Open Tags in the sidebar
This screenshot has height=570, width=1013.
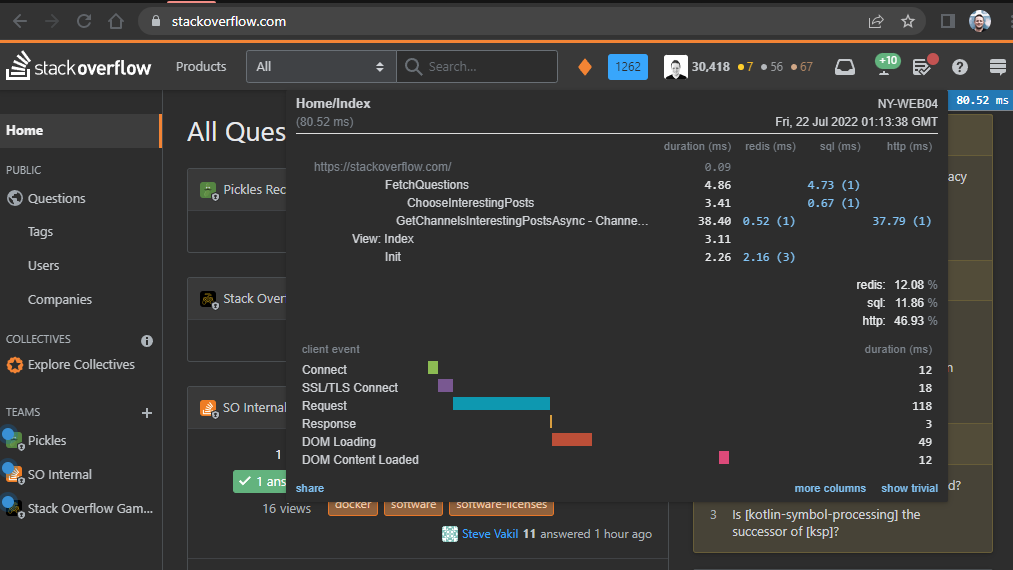40,231
